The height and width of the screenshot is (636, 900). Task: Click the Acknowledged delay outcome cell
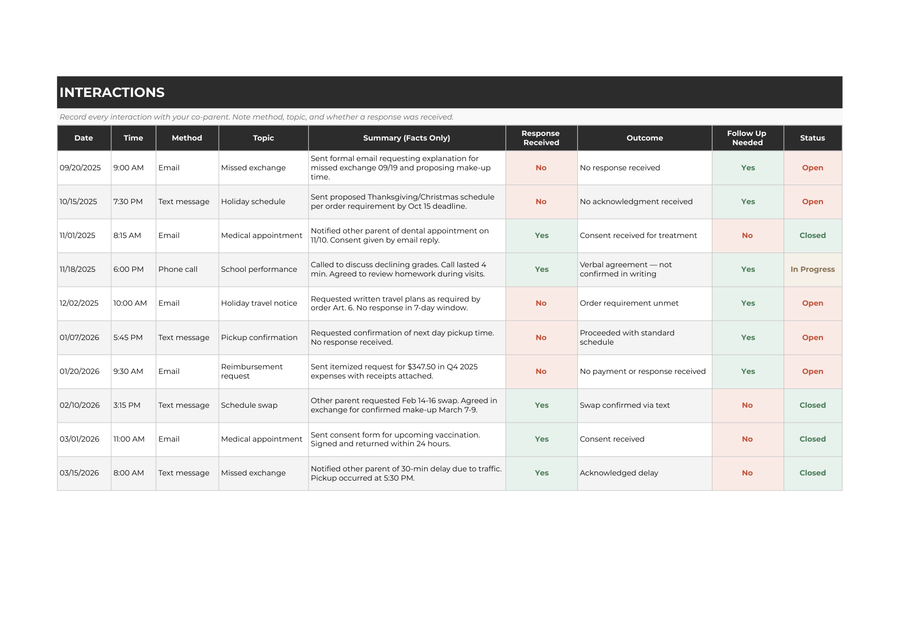[x=645, y=473]
